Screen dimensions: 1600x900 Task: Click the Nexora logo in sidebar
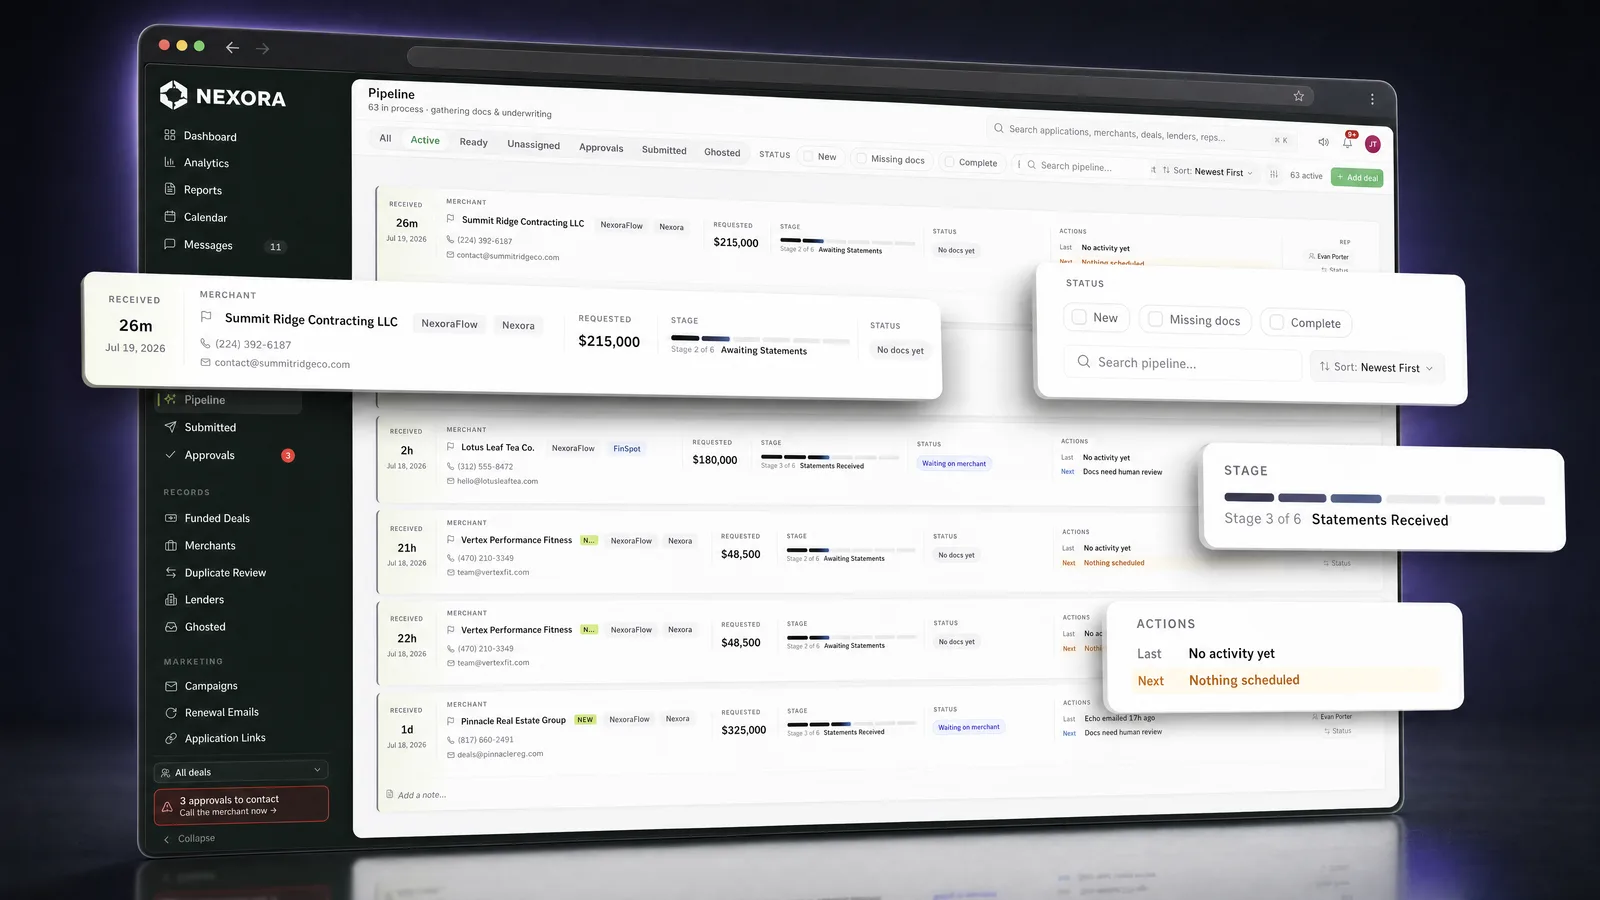[x=223, y=96]
